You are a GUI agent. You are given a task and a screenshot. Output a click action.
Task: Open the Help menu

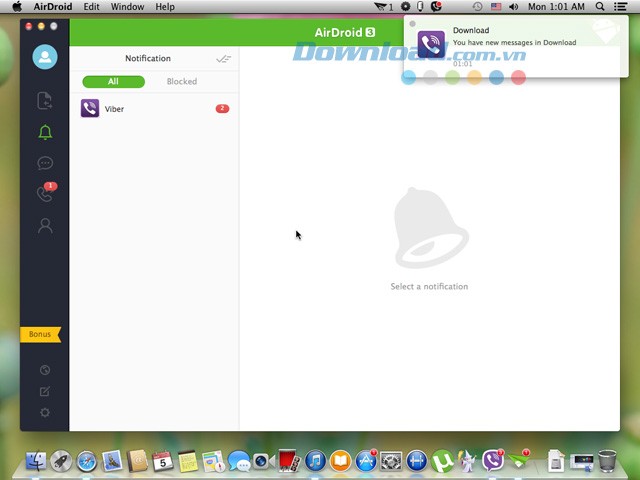[164, 7]
